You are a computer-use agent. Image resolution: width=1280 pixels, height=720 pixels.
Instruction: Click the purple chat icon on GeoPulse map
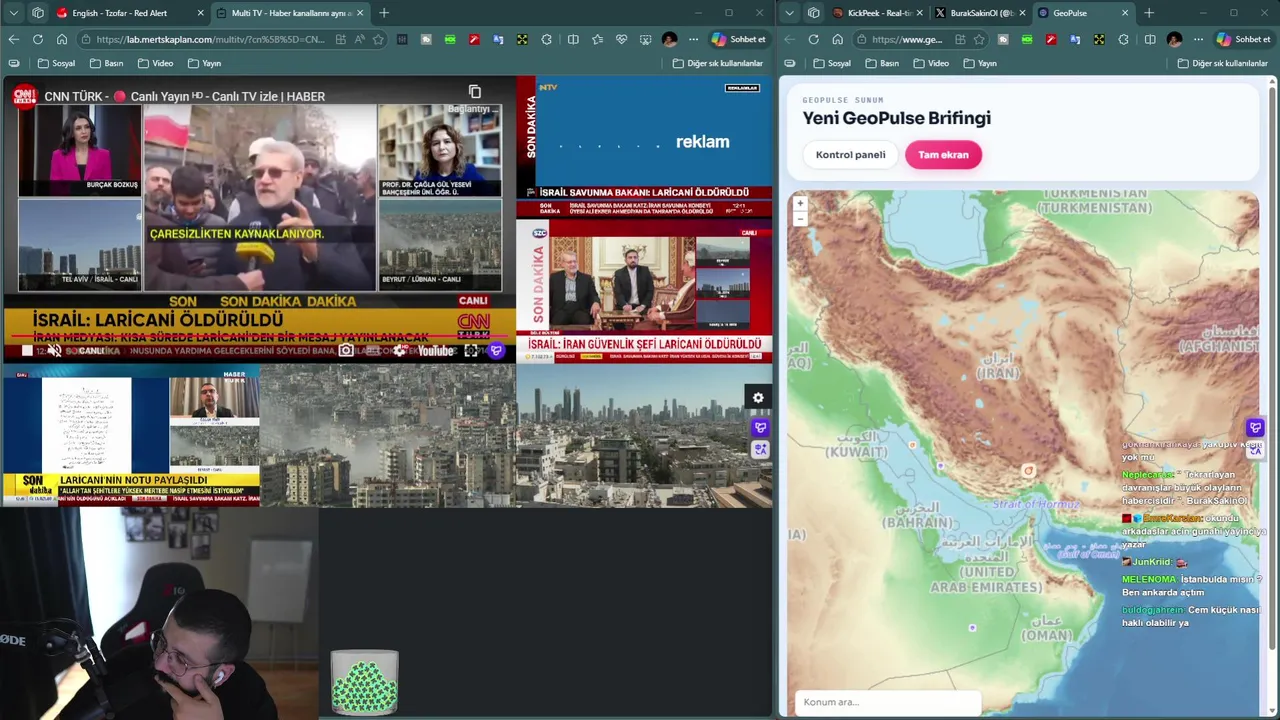tap(1255, 428)
